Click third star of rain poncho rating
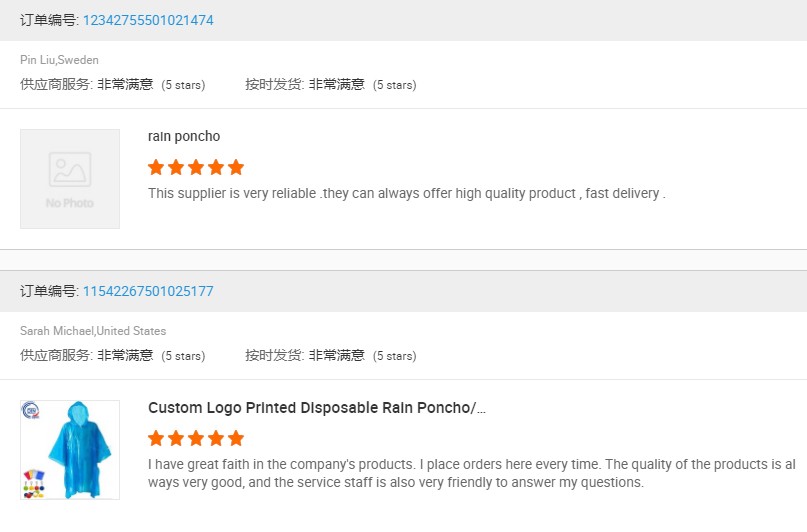Image resolution: width=807 pixels, height=532 pixels. coord(196,167)
